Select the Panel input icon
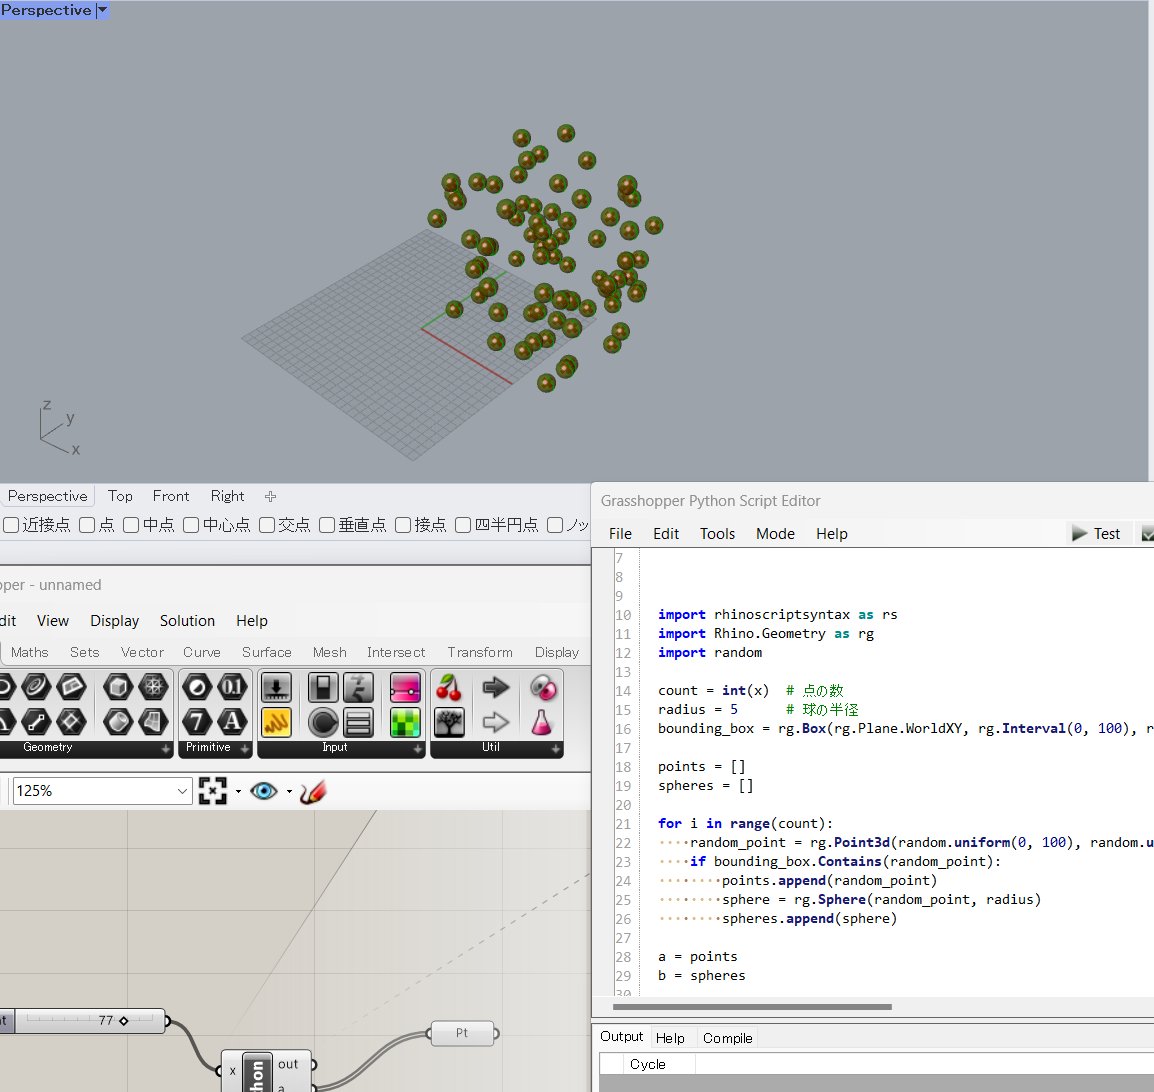Image resolution: width=1154 pixels, height=1092 pixels. [x=276, y=723]
